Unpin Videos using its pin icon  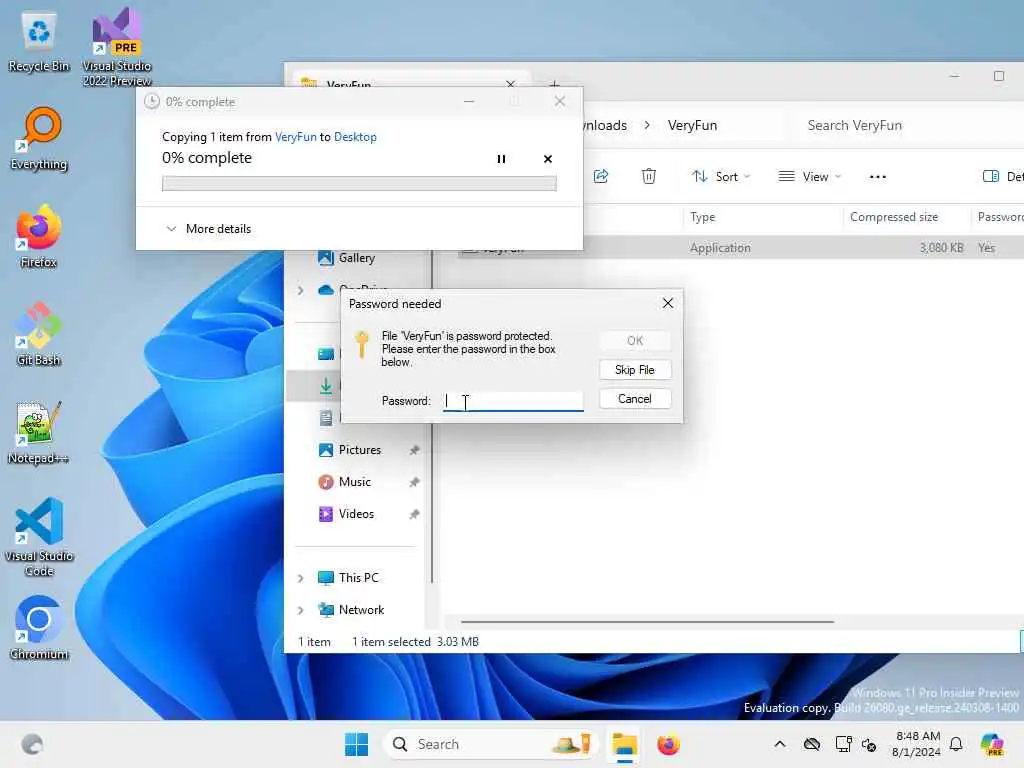pos(414,514)
